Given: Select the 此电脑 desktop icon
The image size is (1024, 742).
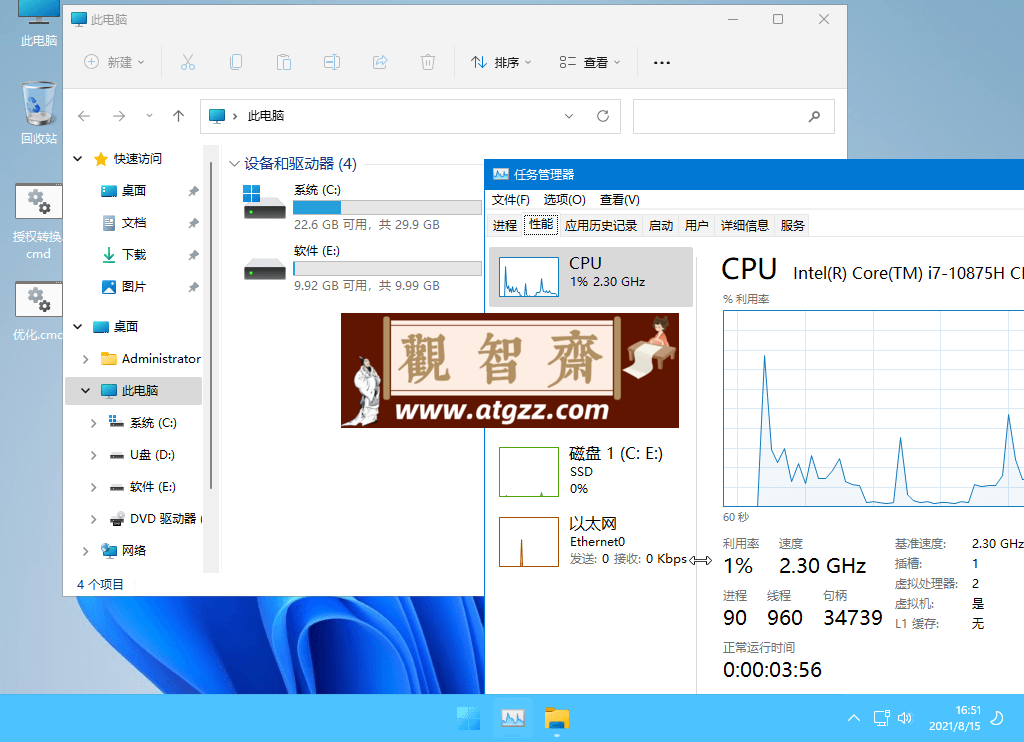Looking at the screenshot, I should point(38,24).
